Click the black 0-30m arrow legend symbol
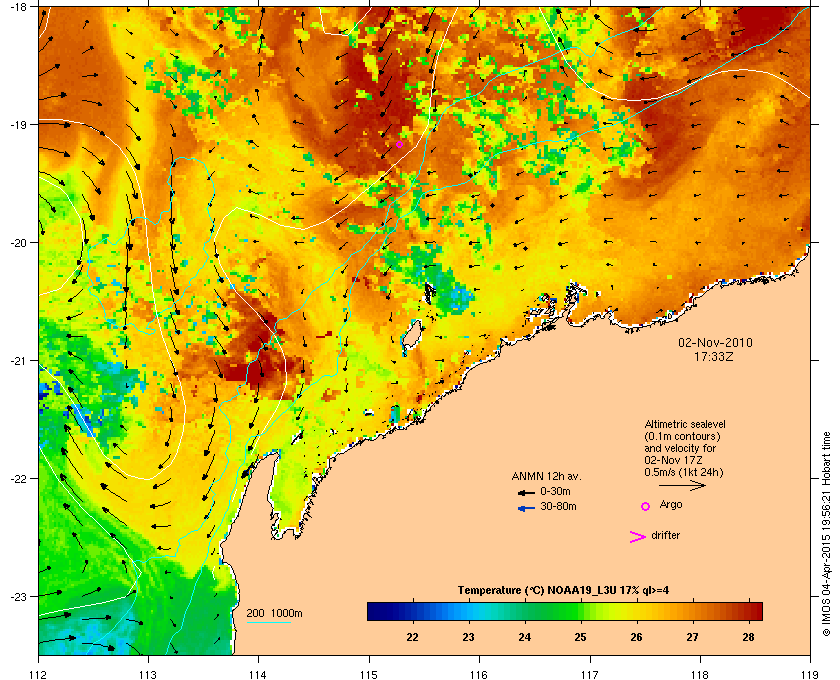 pos(526,492)
